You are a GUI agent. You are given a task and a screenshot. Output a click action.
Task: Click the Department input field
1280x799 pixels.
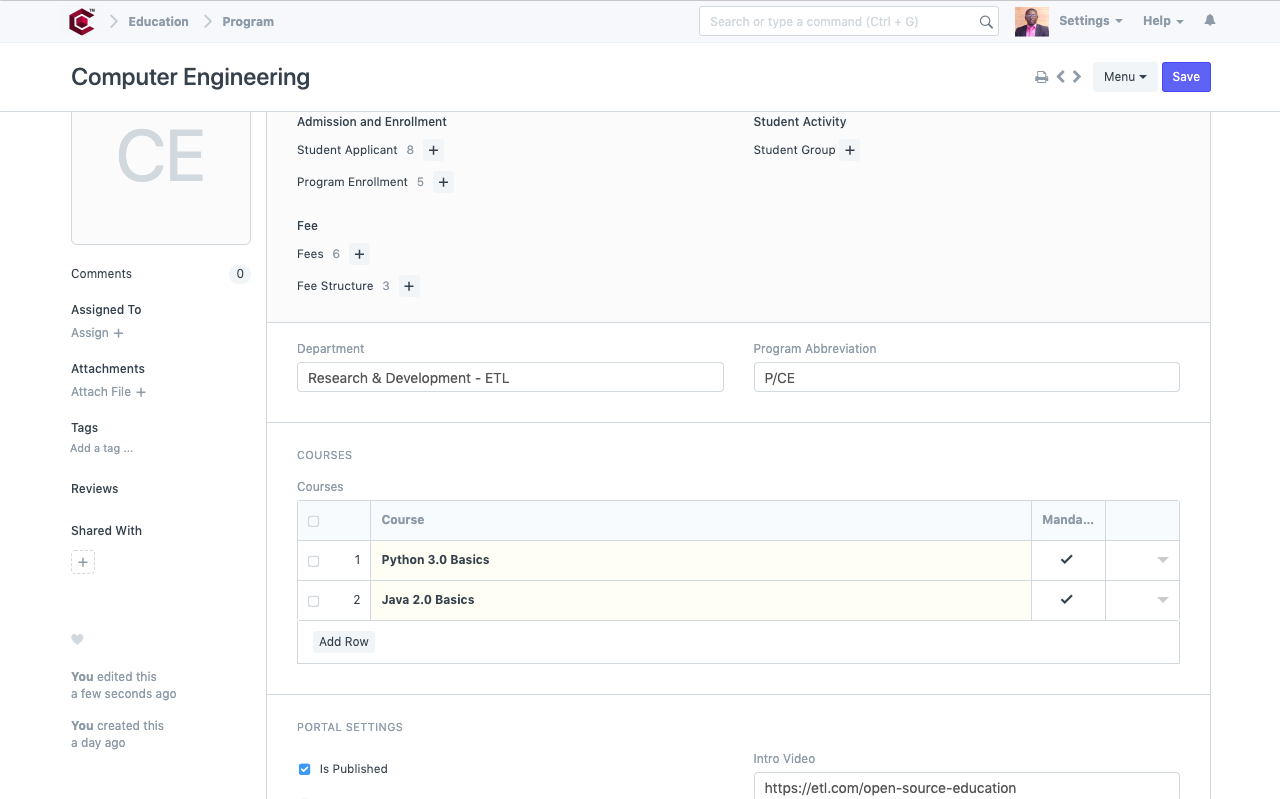pos(510,378)
